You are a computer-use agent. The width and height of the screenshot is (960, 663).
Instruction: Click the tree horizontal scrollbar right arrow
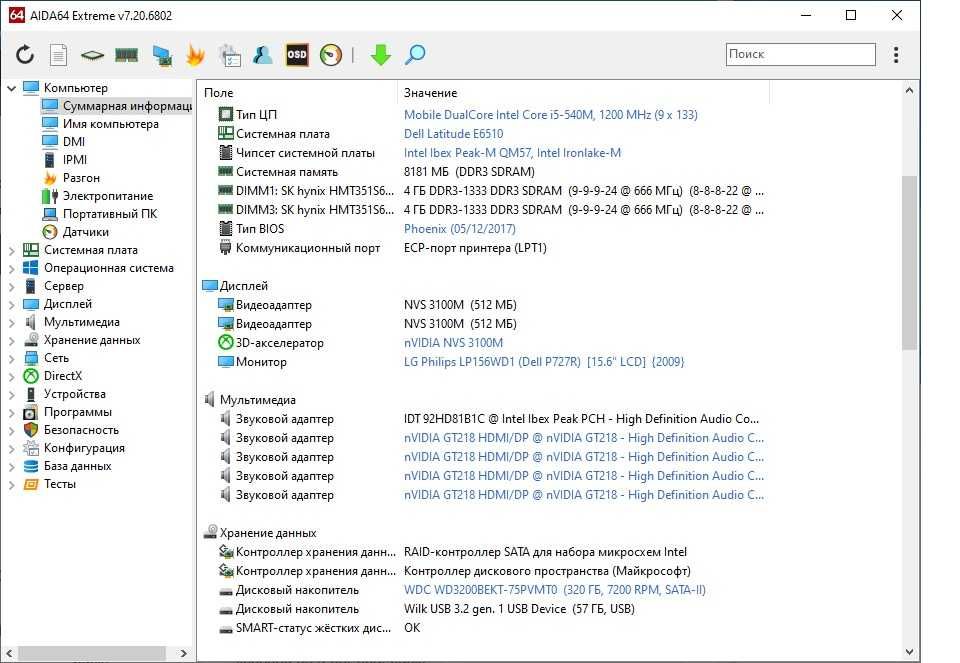tap(183, 653)
